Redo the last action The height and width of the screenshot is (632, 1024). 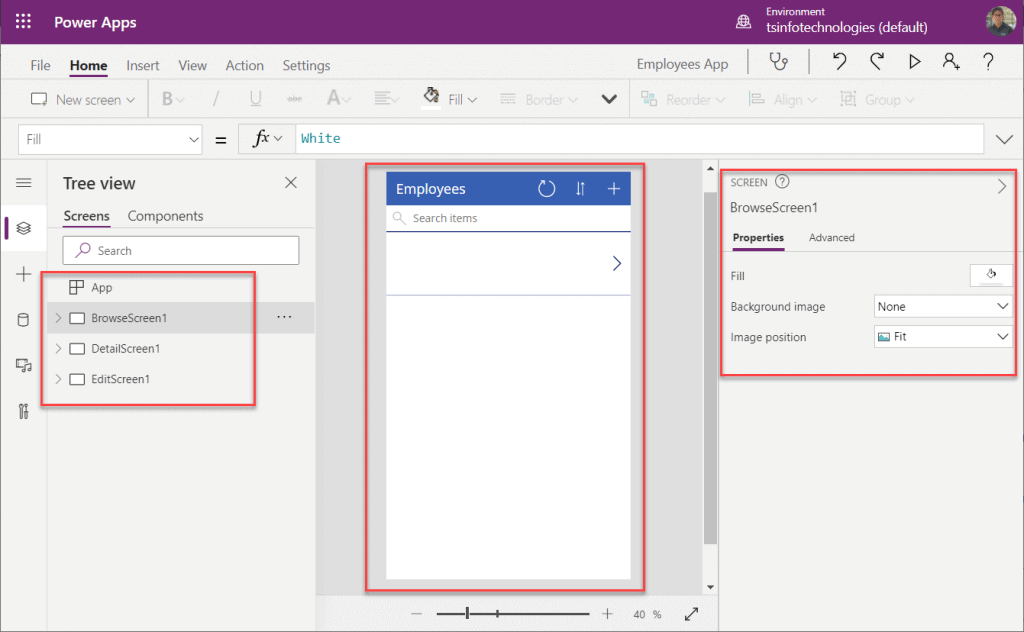point(877,62)
